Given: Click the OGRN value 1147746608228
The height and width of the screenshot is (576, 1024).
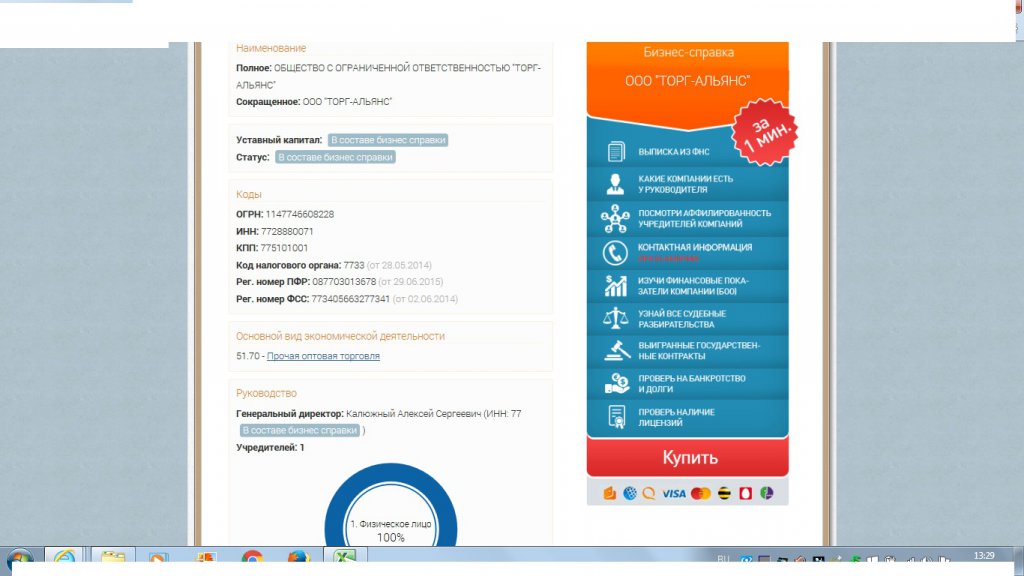Looking at the screenshot, I should click(x=300, y=214).
